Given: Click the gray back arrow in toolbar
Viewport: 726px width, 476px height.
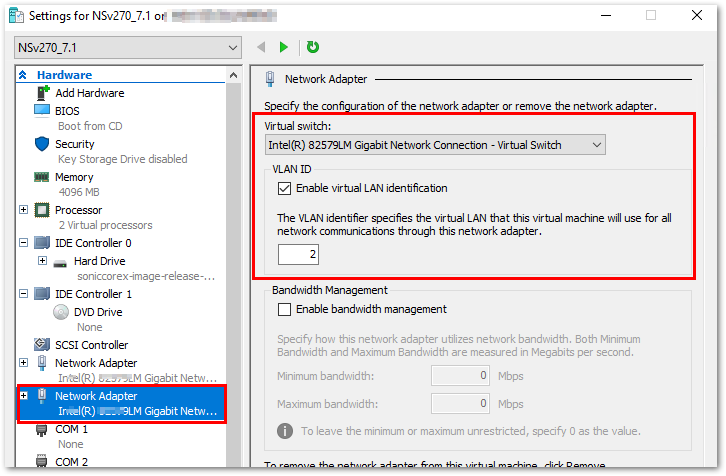Looking at the screenshot, I should 262,47.
